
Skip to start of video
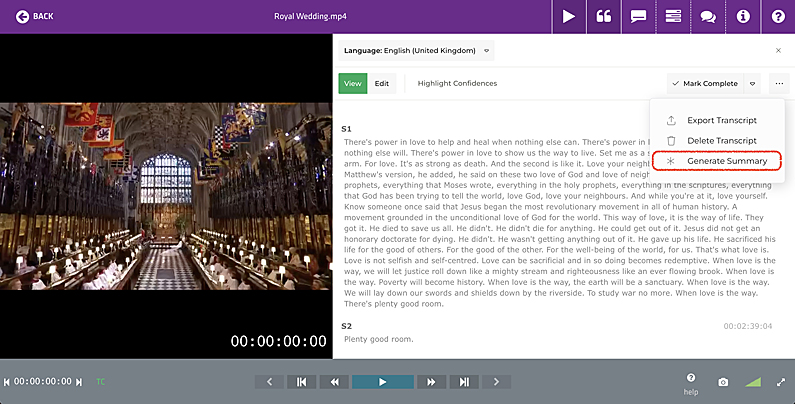click(x=302, y=382)
